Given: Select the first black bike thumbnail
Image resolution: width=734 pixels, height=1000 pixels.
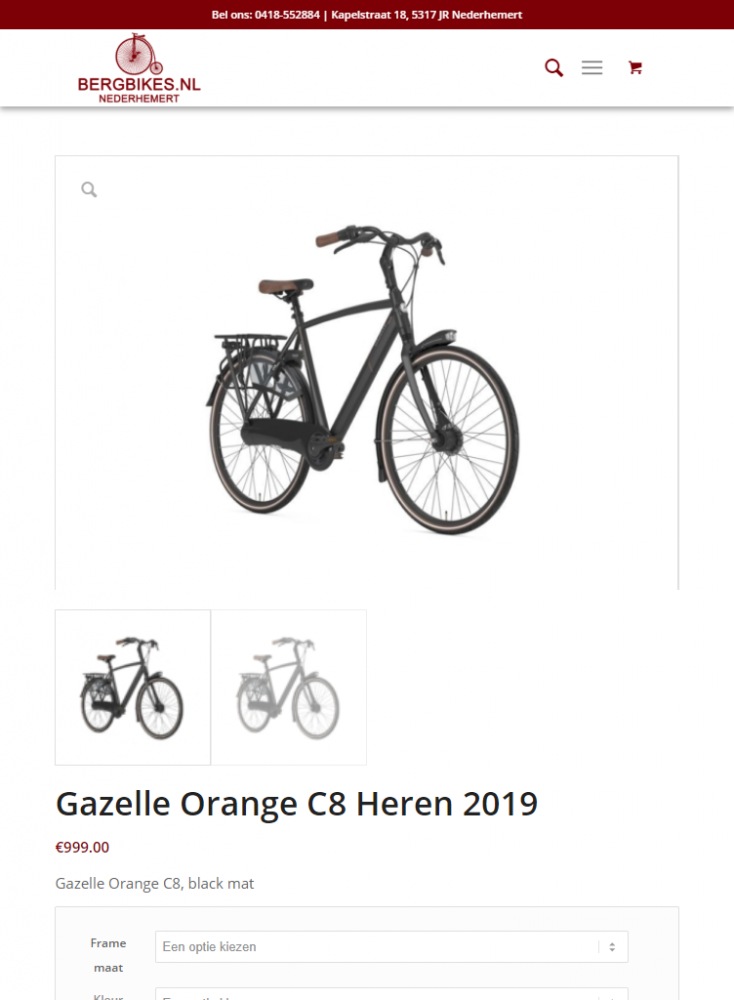Looking at the screenshot, I should pos(133,688).
